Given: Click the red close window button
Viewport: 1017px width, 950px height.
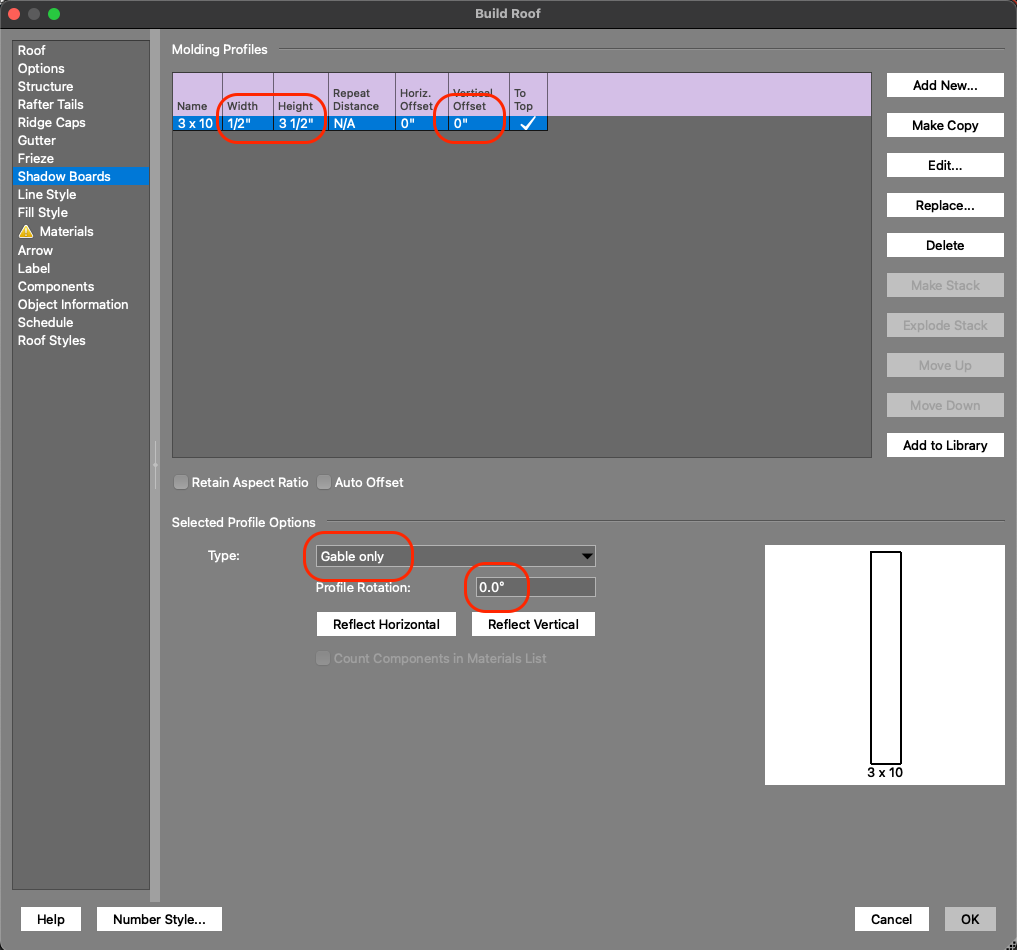Looking at the screenshot, I should 14,14.
